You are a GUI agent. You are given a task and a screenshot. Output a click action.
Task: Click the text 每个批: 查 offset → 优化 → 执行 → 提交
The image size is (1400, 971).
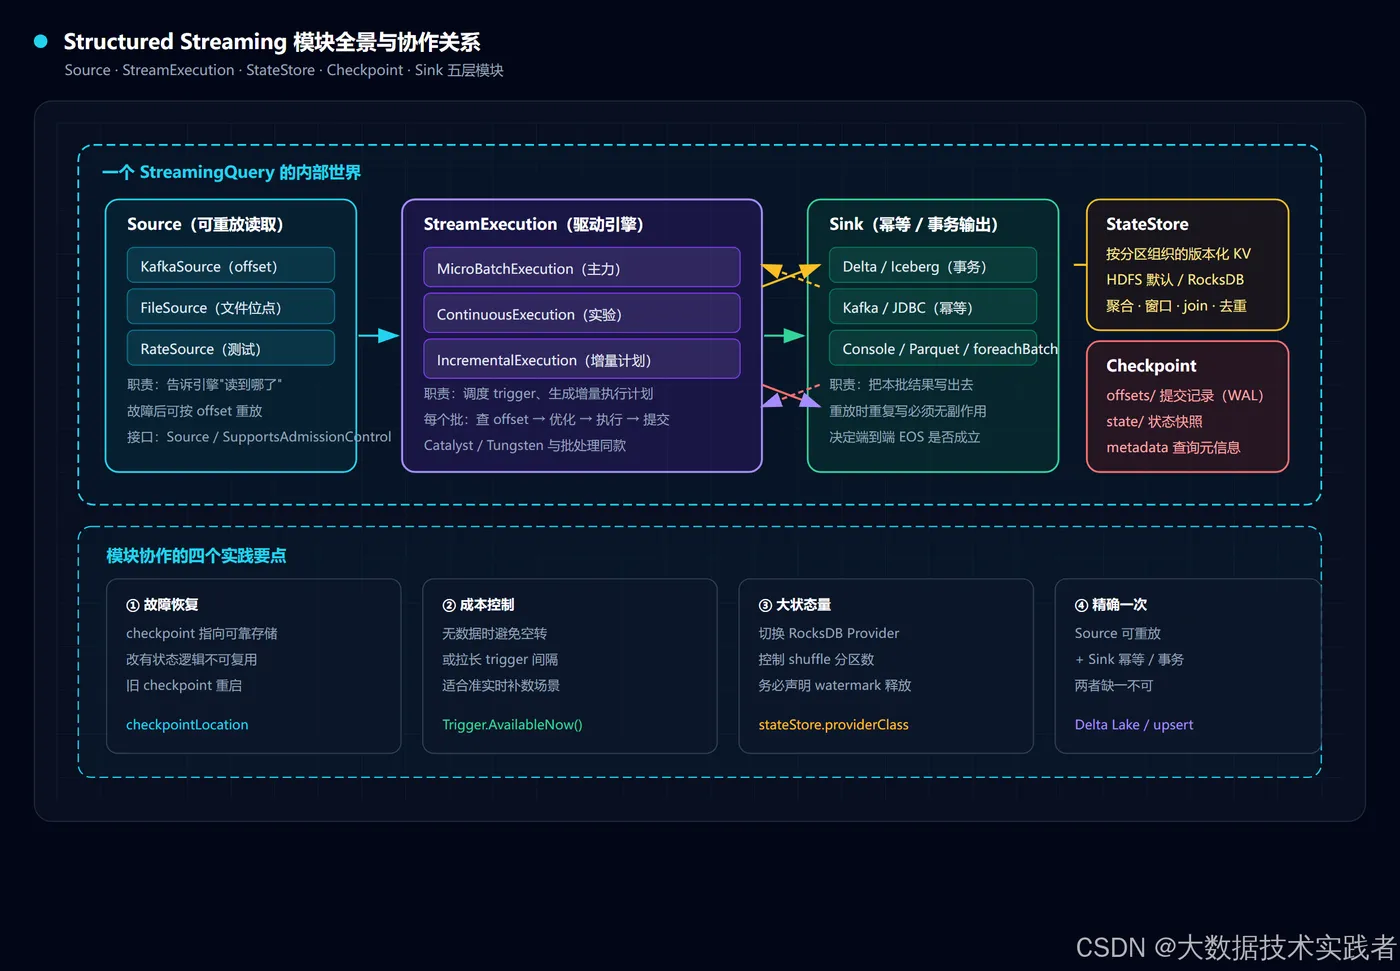547,419
